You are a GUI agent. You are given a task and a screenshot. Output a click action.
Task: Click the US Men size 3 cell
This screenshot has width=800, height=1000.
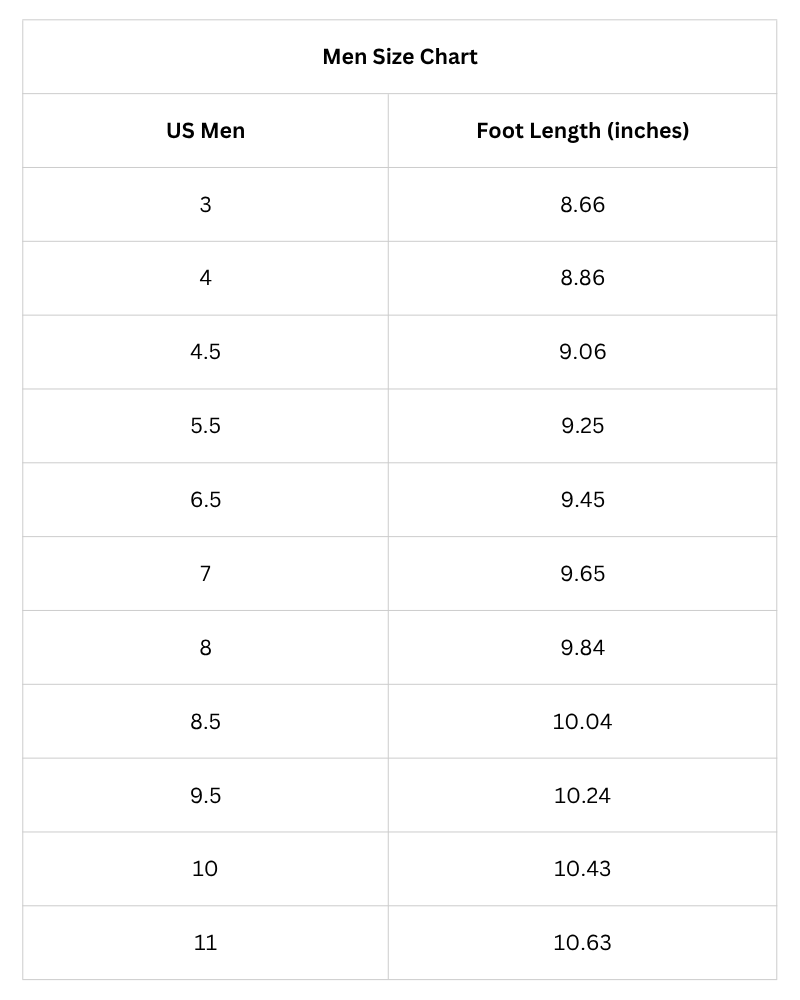(205, 205)
